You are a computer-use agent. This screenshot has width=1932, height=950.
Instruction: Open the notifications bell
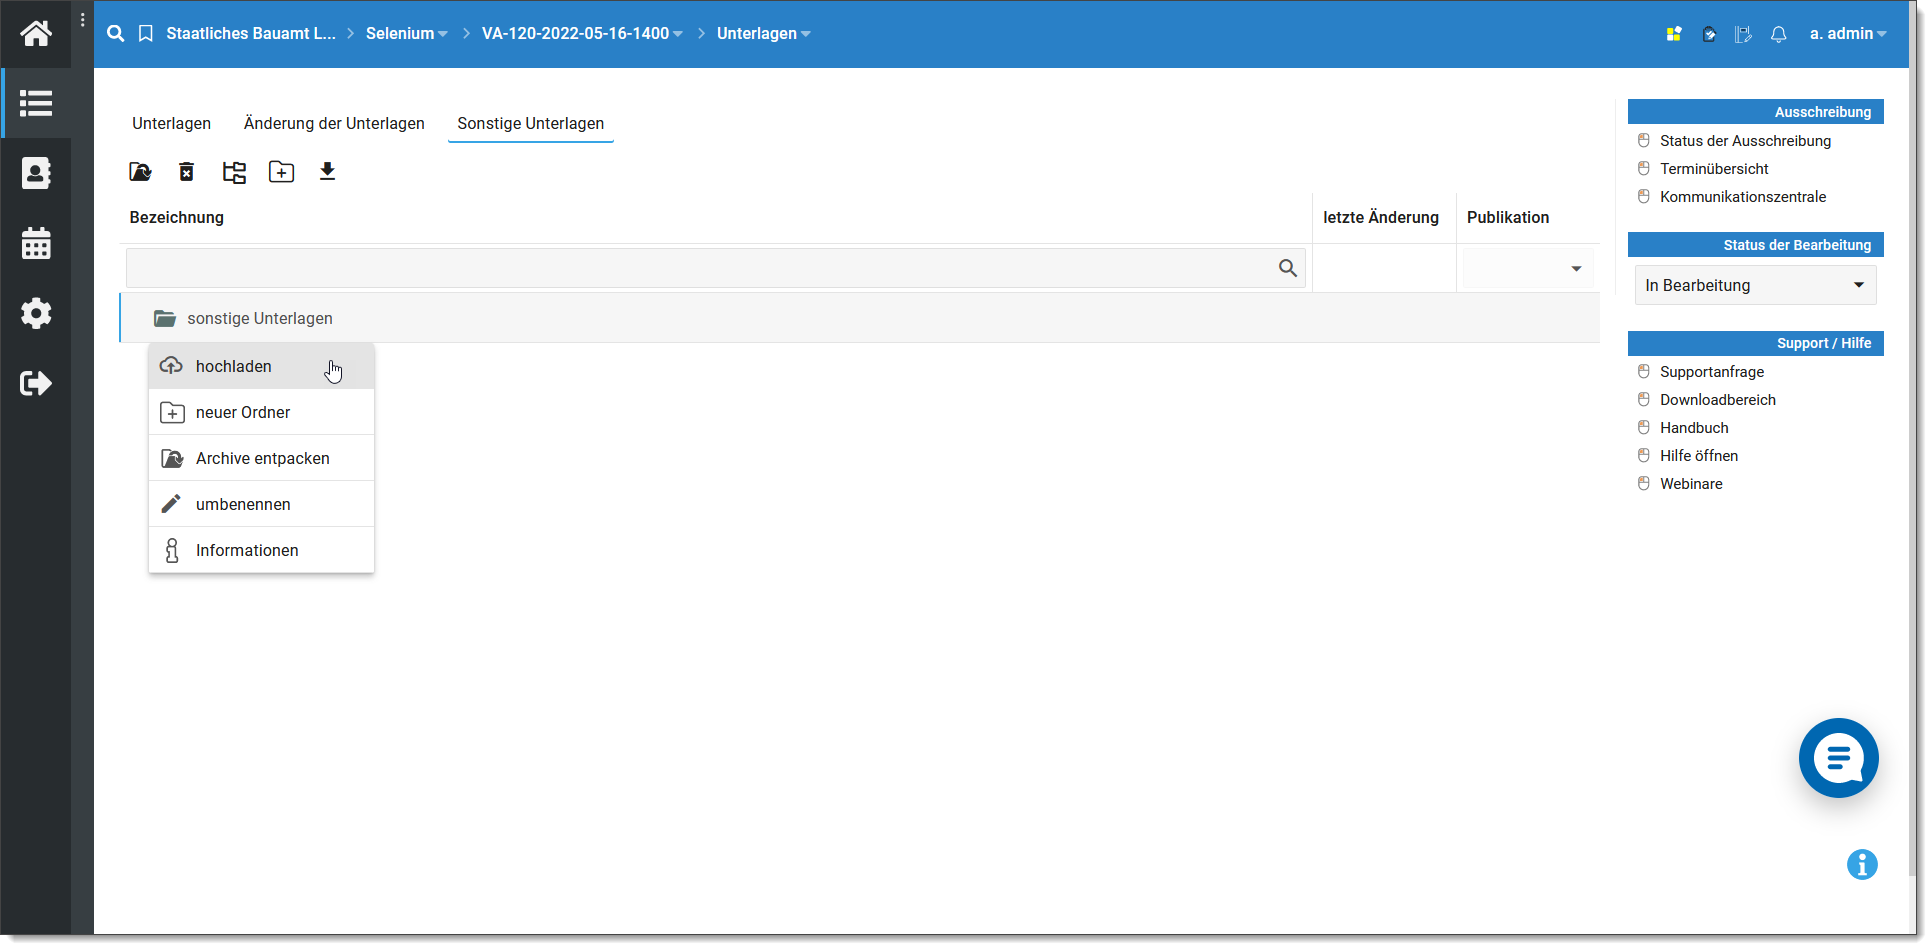1778,34
